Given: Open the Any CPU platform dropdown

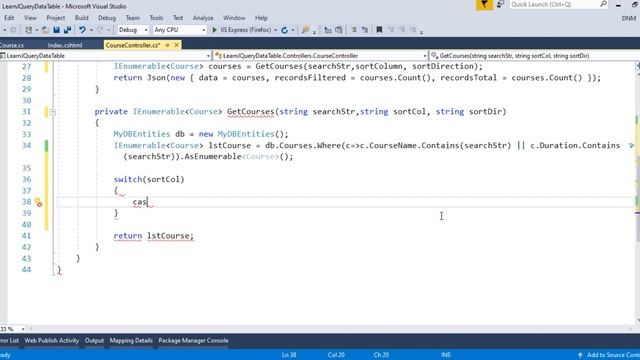Looking at the screenshot, I should point(180,30).
